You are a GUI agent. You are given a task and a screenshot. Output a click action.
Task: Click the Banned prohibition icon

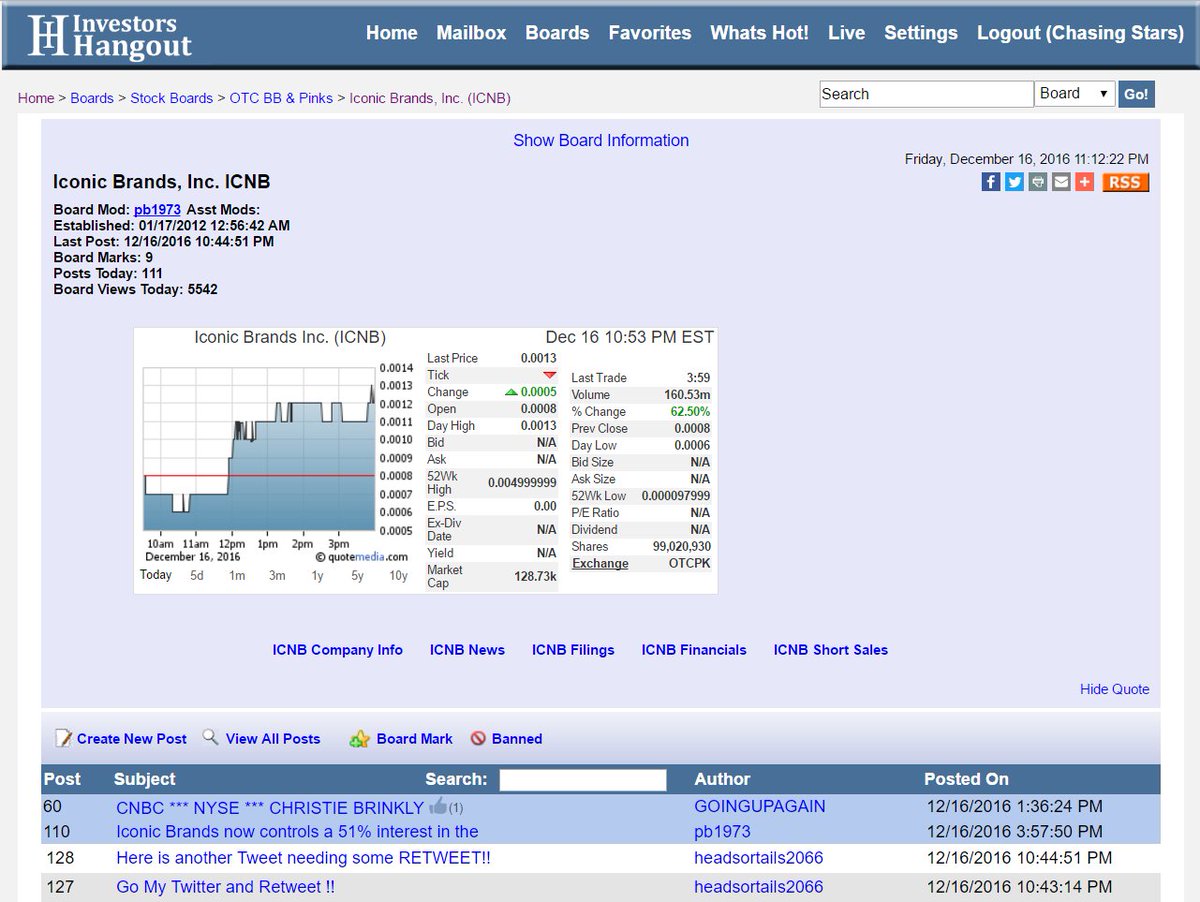478,739
